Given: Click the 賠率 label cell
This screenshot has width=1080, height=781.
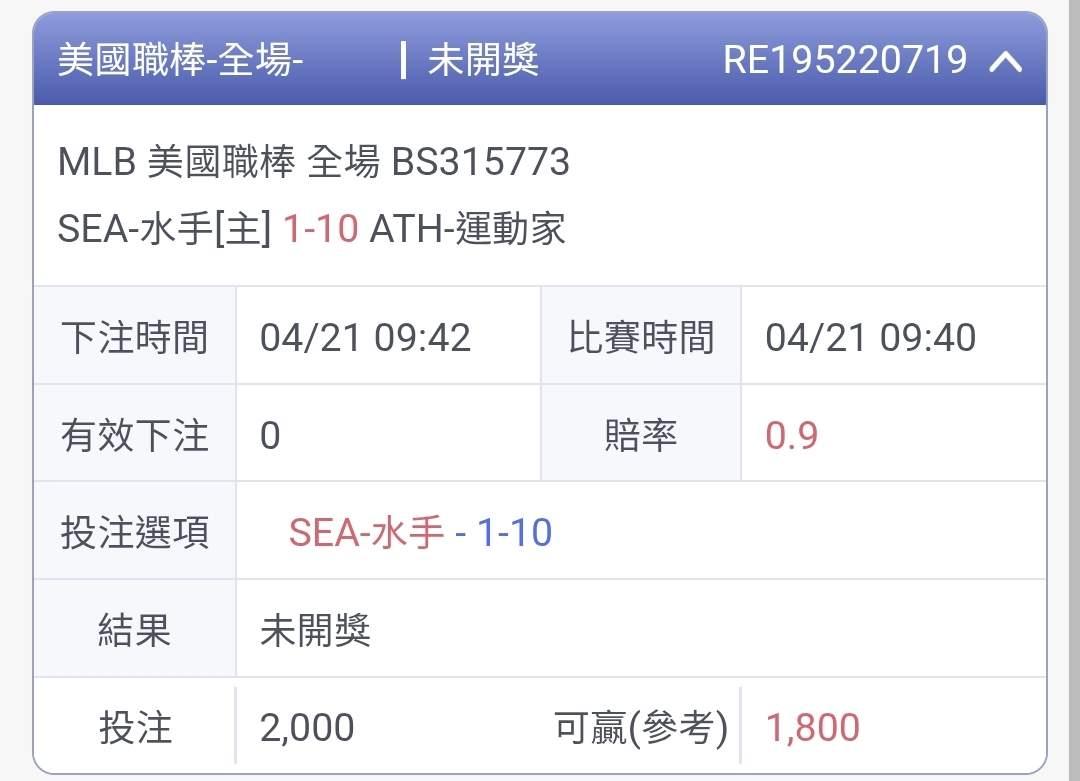Looking at the screenshot, I should tap(641, 435).
